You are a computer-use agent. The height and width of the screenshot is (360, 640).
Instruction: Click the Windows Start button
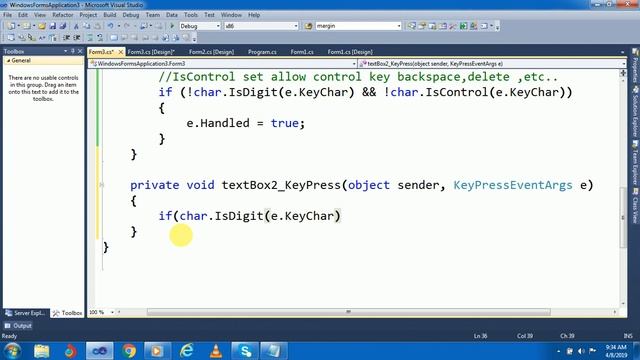coord(13,351)
